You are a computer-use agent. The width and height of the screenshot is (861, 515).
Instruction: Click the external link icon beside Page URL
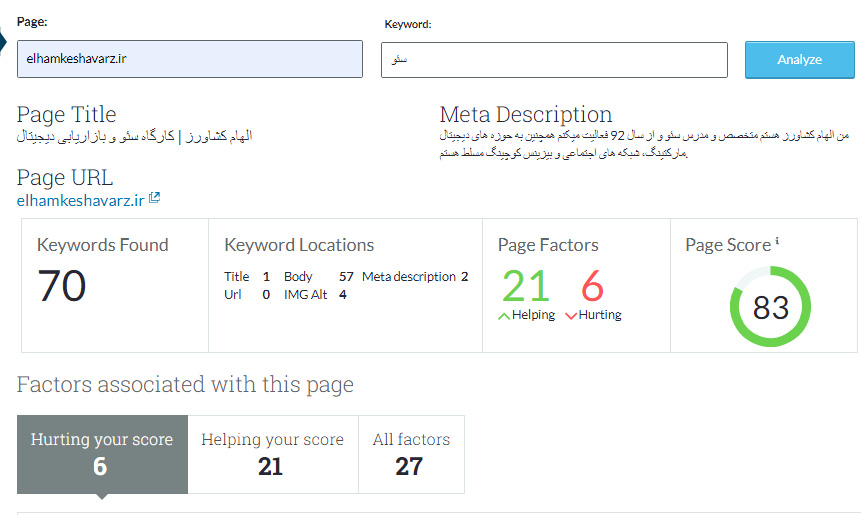click(154, 198)
